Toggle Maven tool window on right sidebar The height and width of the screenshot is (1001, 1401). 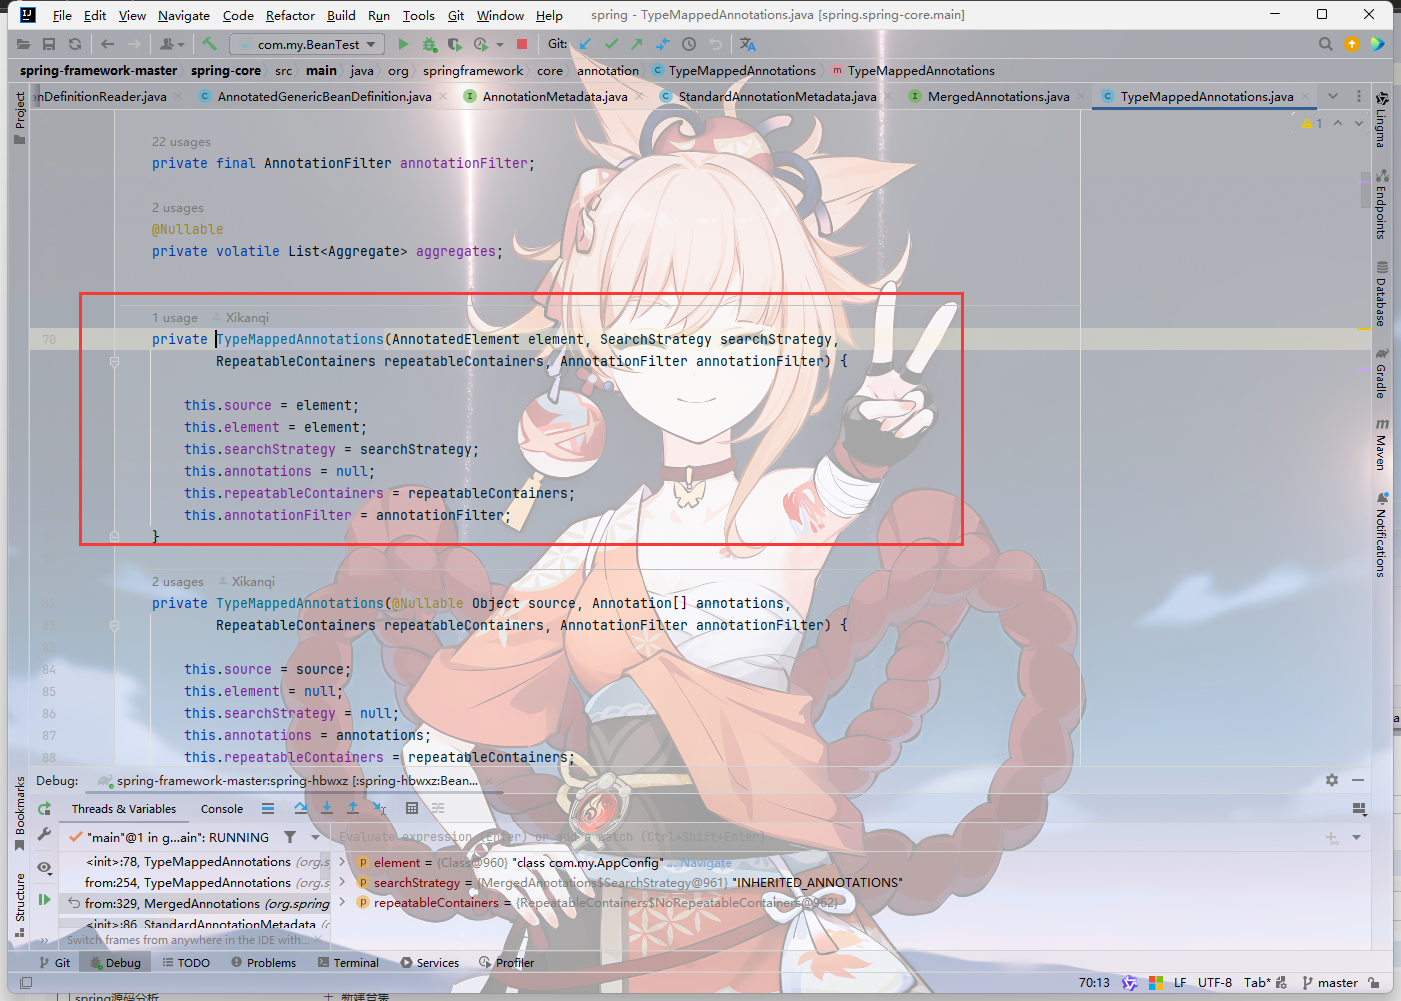point(1381,444)
